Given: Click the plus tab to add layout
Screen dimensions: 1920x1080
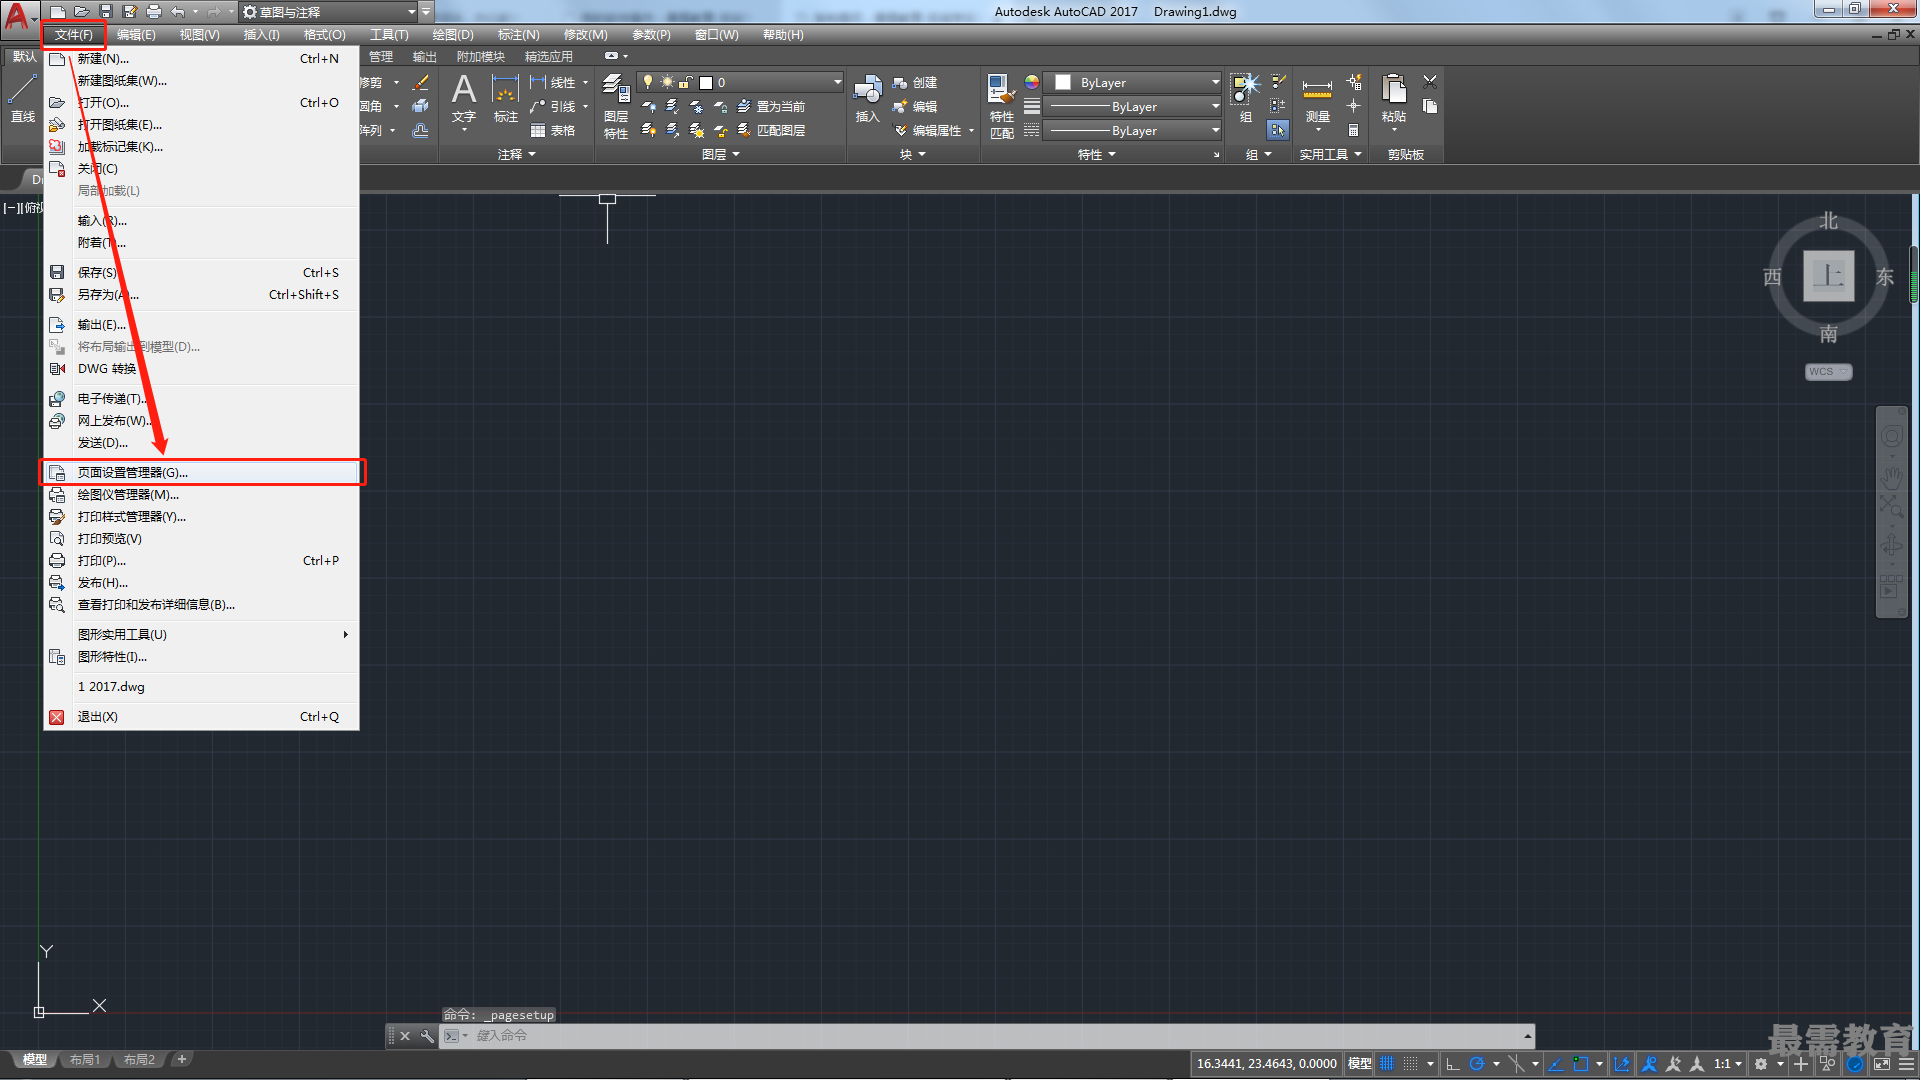Looking at the screenshot, I should pos(181,1059).
